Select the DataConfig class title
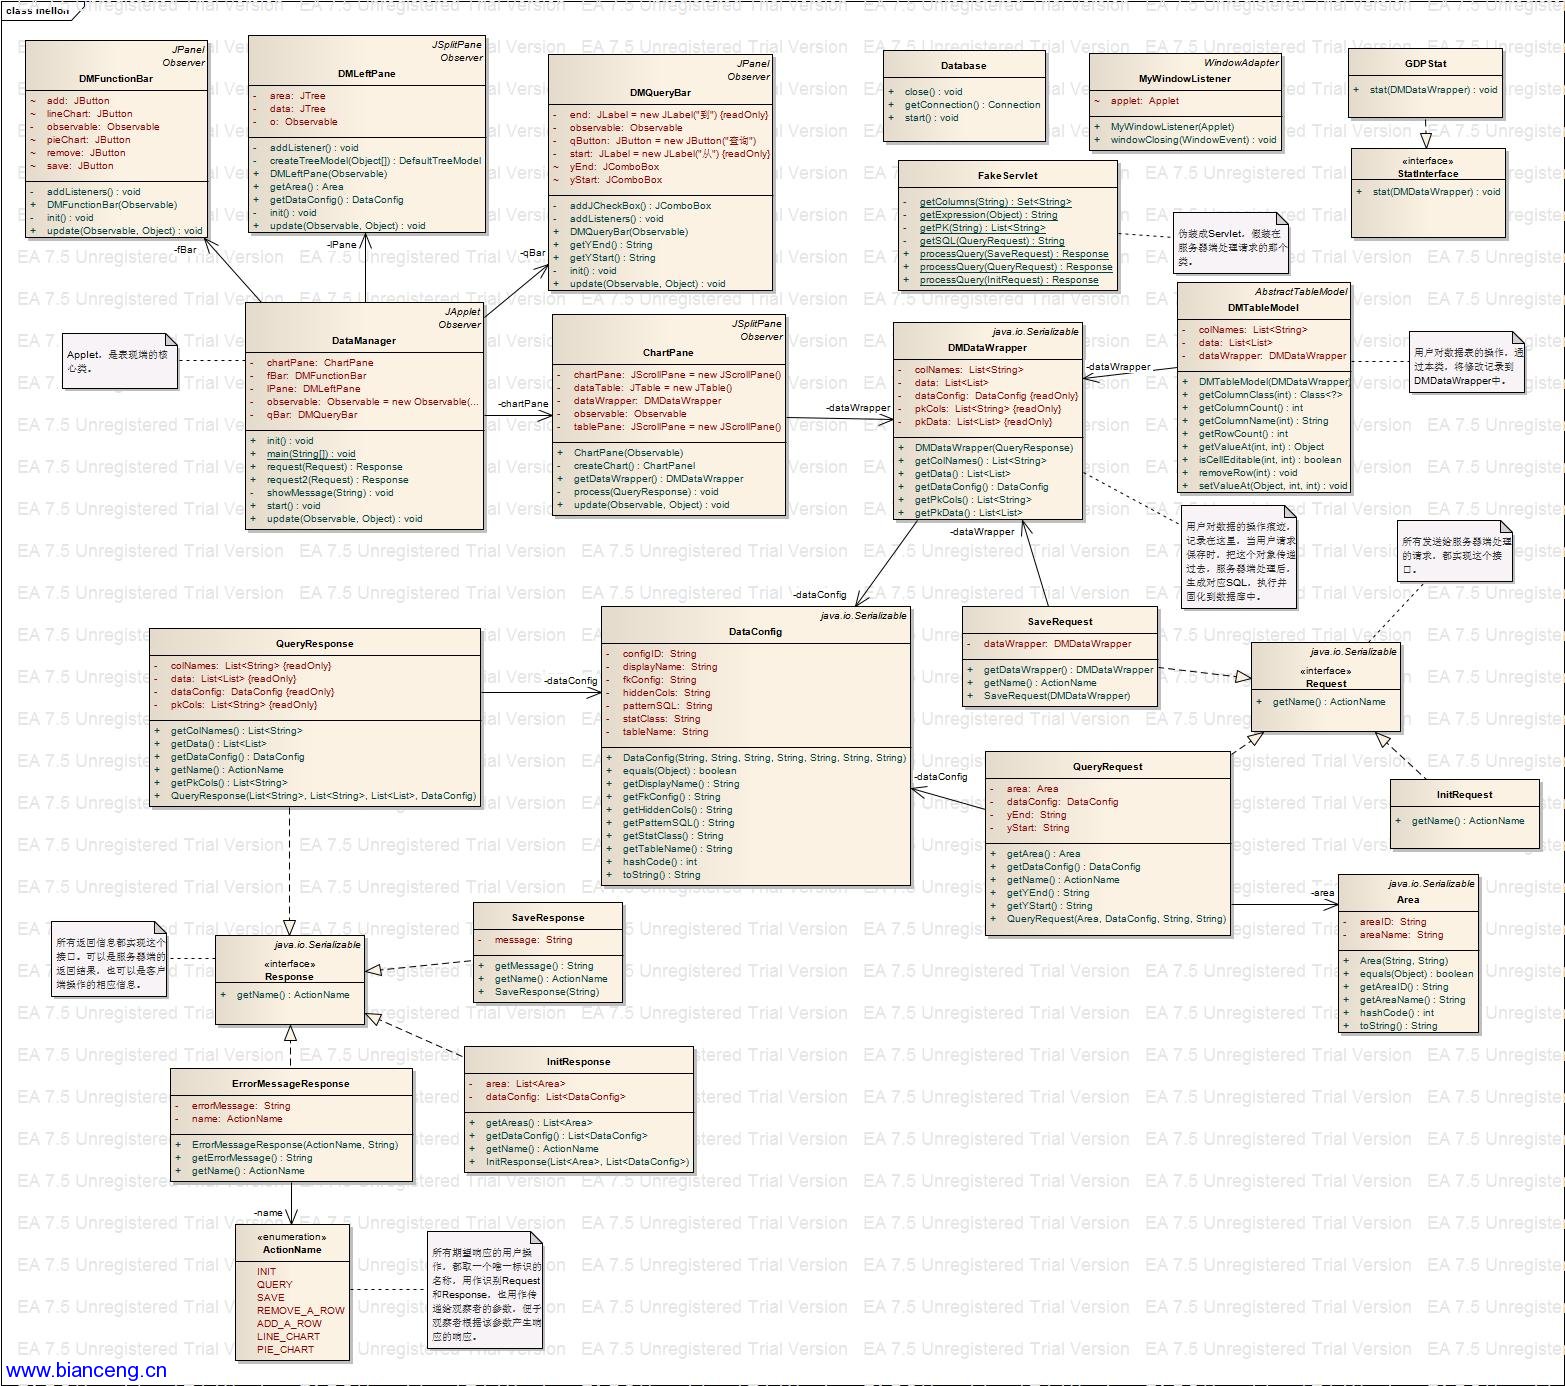 click(x=755, y=632)
